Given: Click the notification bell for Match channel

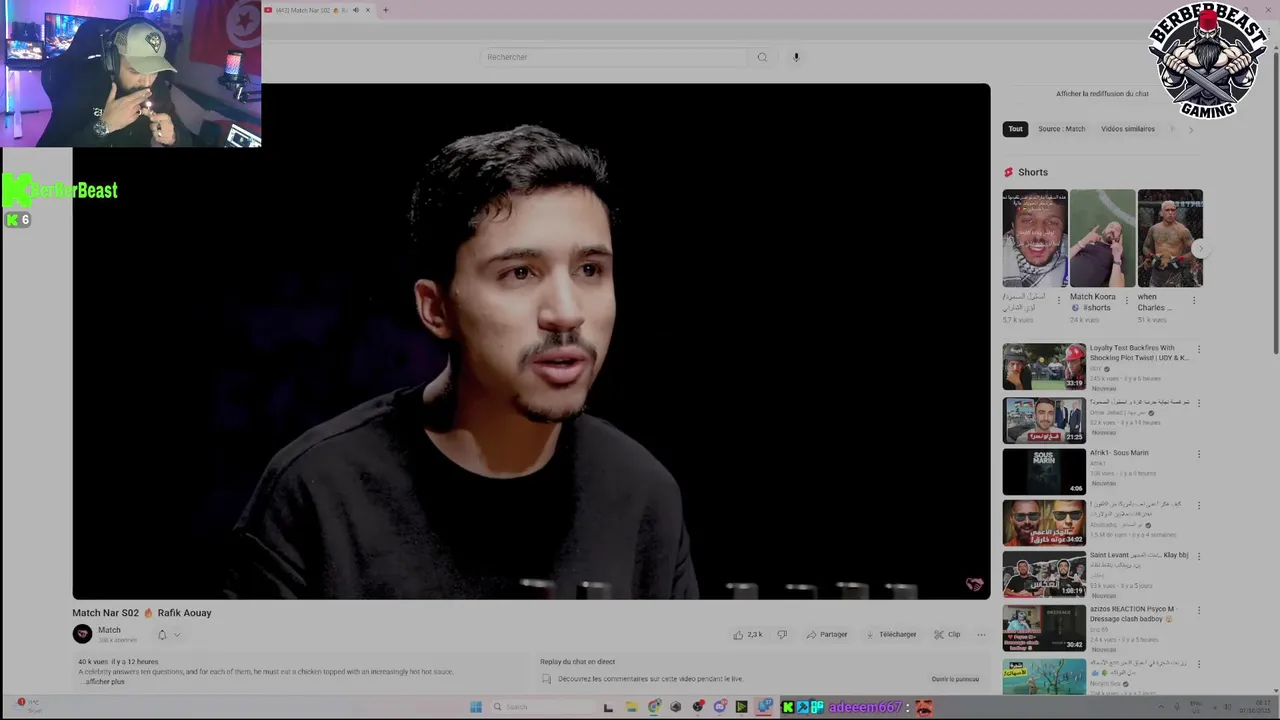Looking at the screenshot, I should [x=162, y=634].
